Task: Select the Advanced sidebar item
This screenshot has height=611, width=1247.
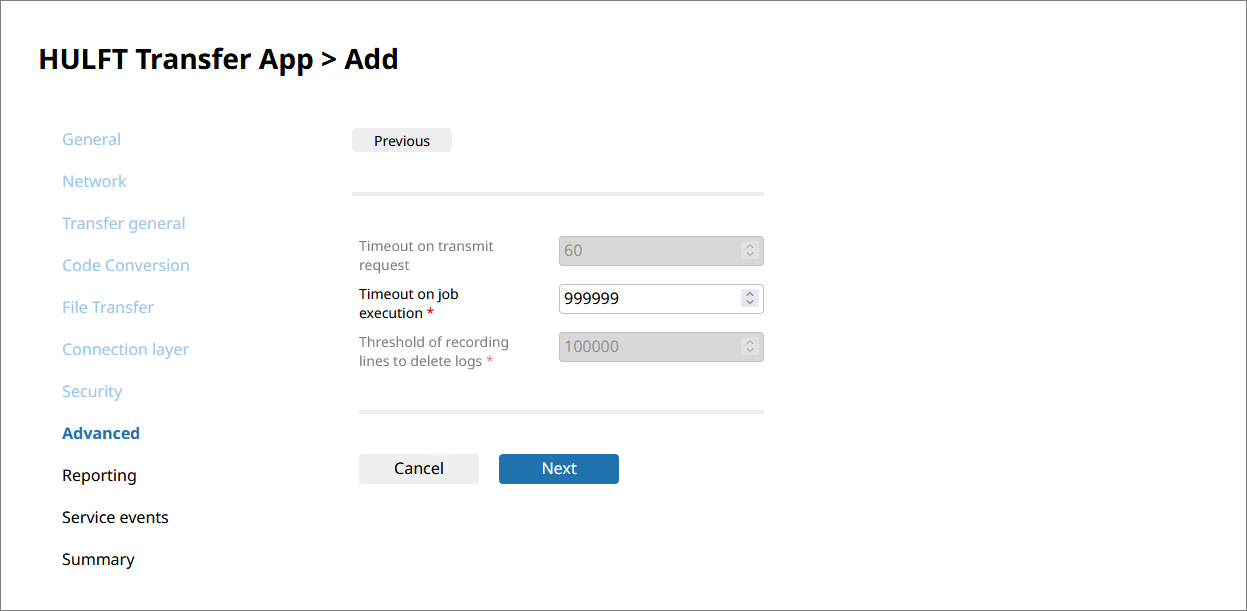Action: pyautogui.click(x=100, y=434)
